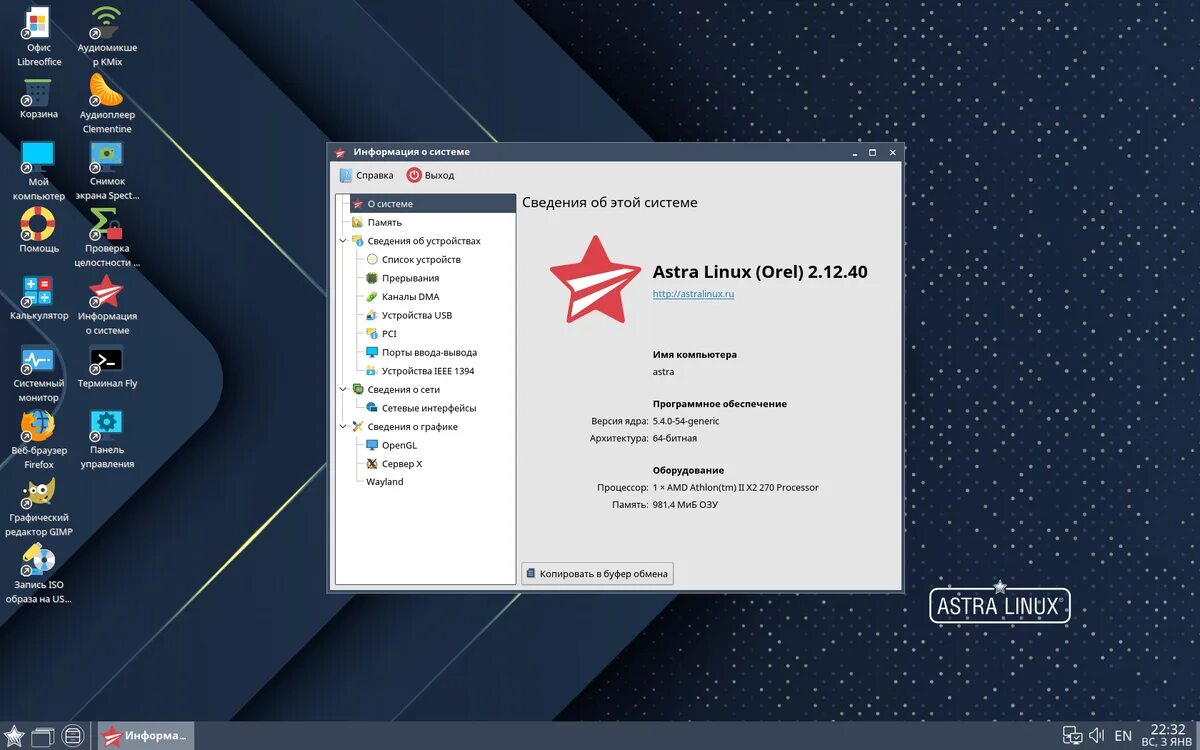Click the 64-битная architecture value
1200x750 pixels.
(675, 438)
